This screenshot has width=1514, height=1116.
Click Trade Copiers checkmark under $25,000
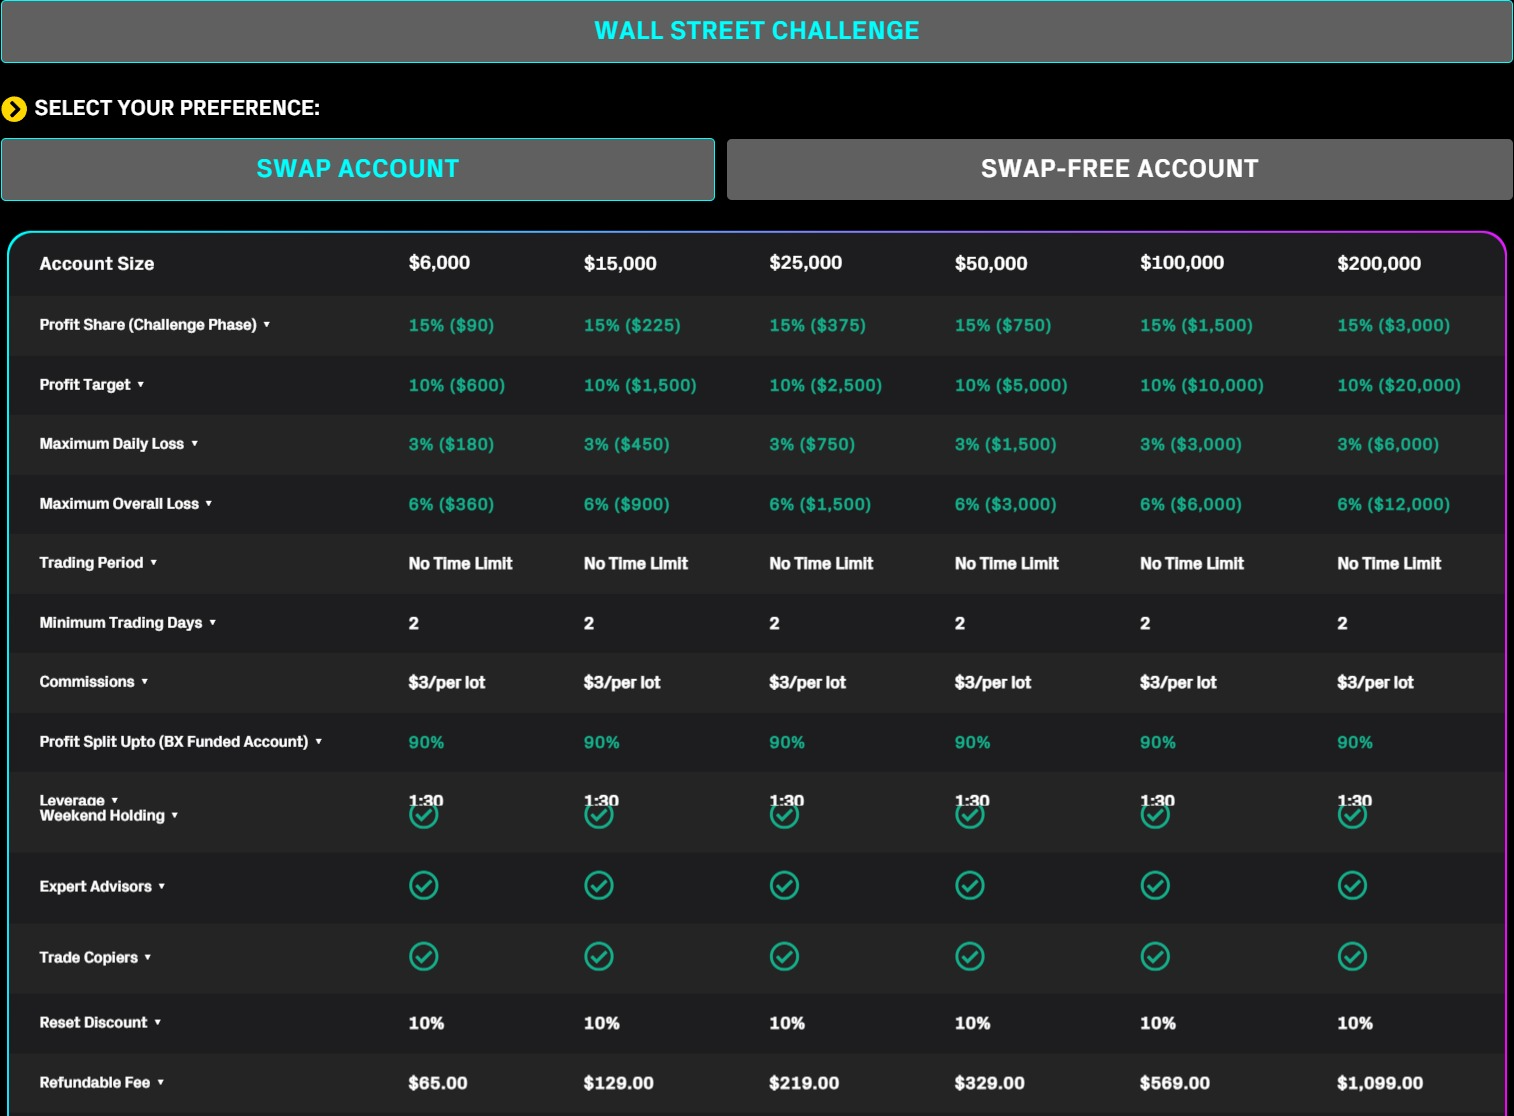point(784,956)
